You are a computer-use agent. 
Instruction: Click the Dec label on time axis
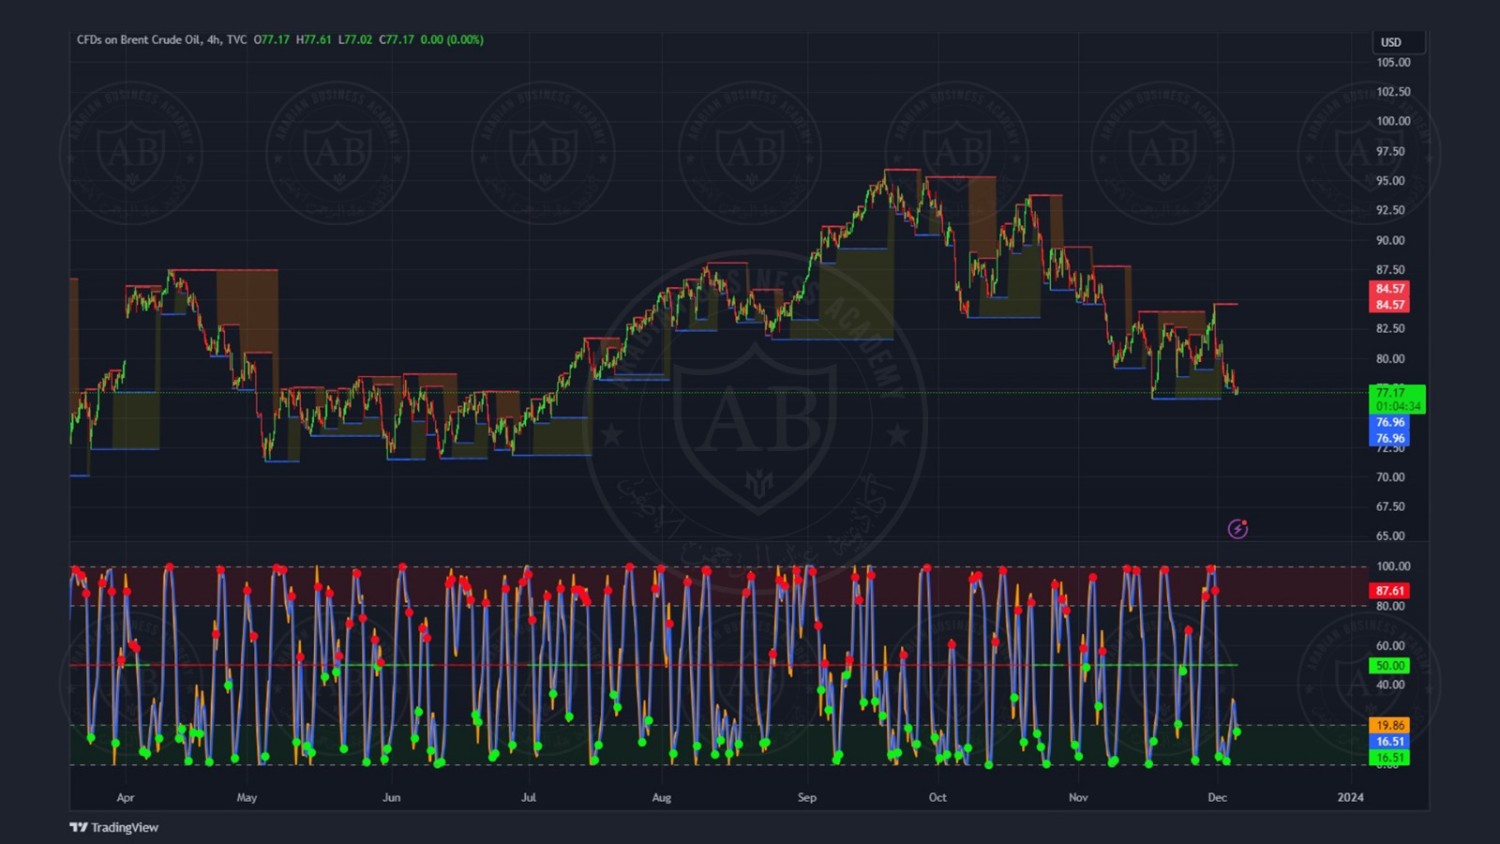(1217, 797)
